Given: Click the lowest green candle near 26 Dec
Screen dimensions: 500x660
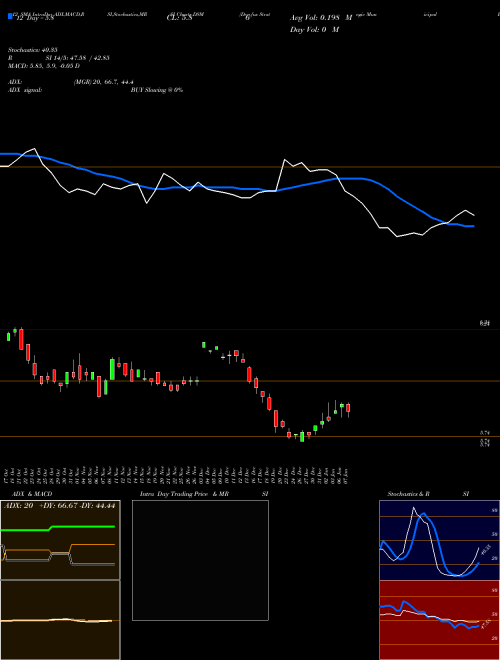Looking at the screenshot, I should pyautogui.click(x=302, y=436).
